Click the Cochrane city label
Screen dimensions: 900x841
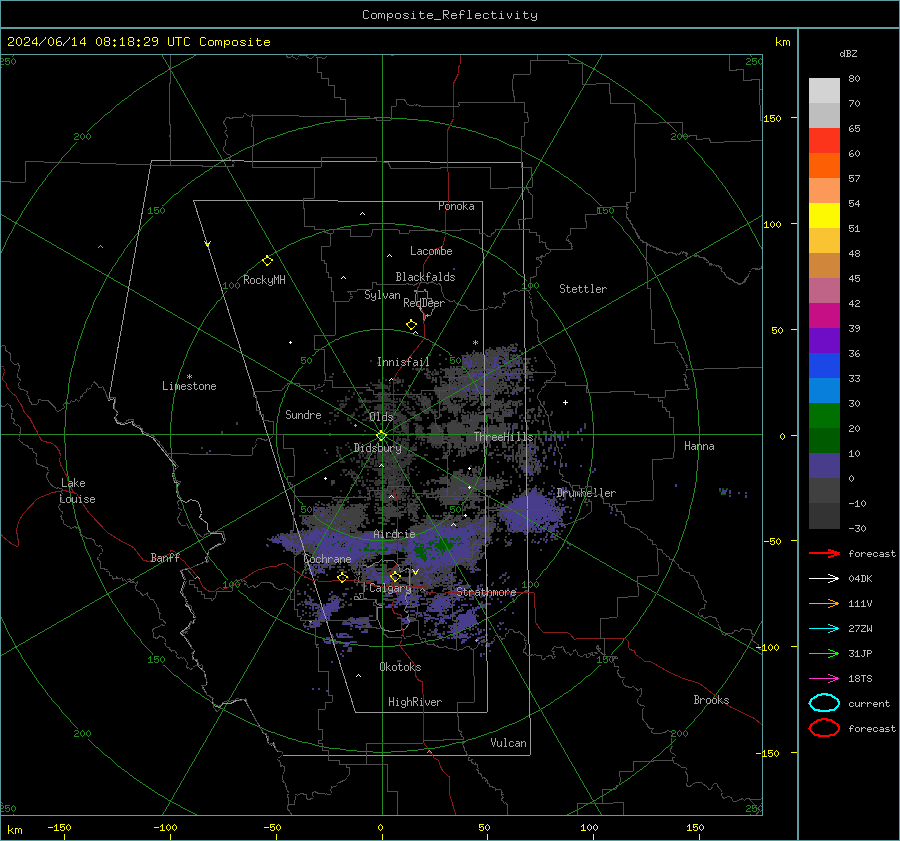coord(327,559)
